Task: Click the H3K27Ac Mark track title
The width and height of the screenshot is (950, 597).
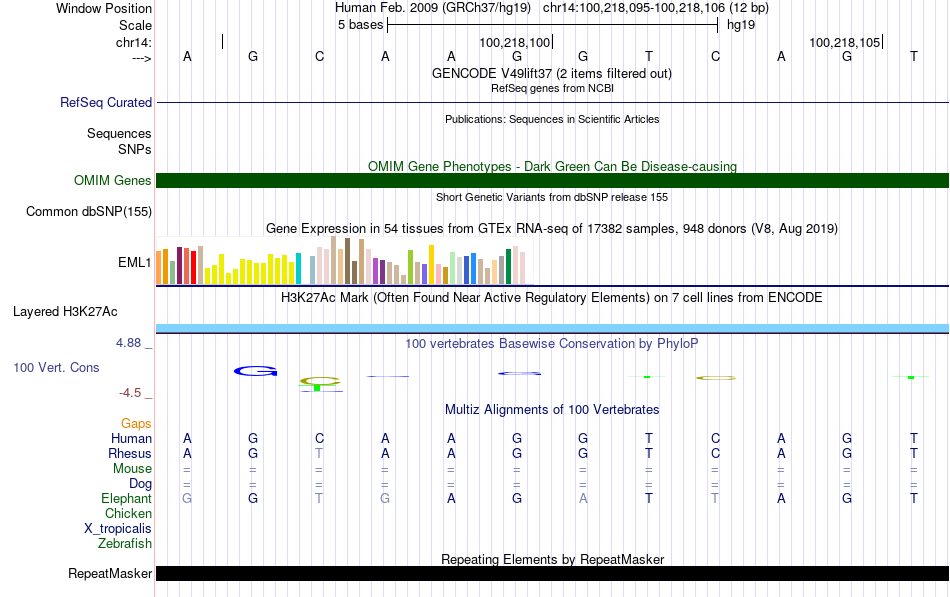Action: 552,298
